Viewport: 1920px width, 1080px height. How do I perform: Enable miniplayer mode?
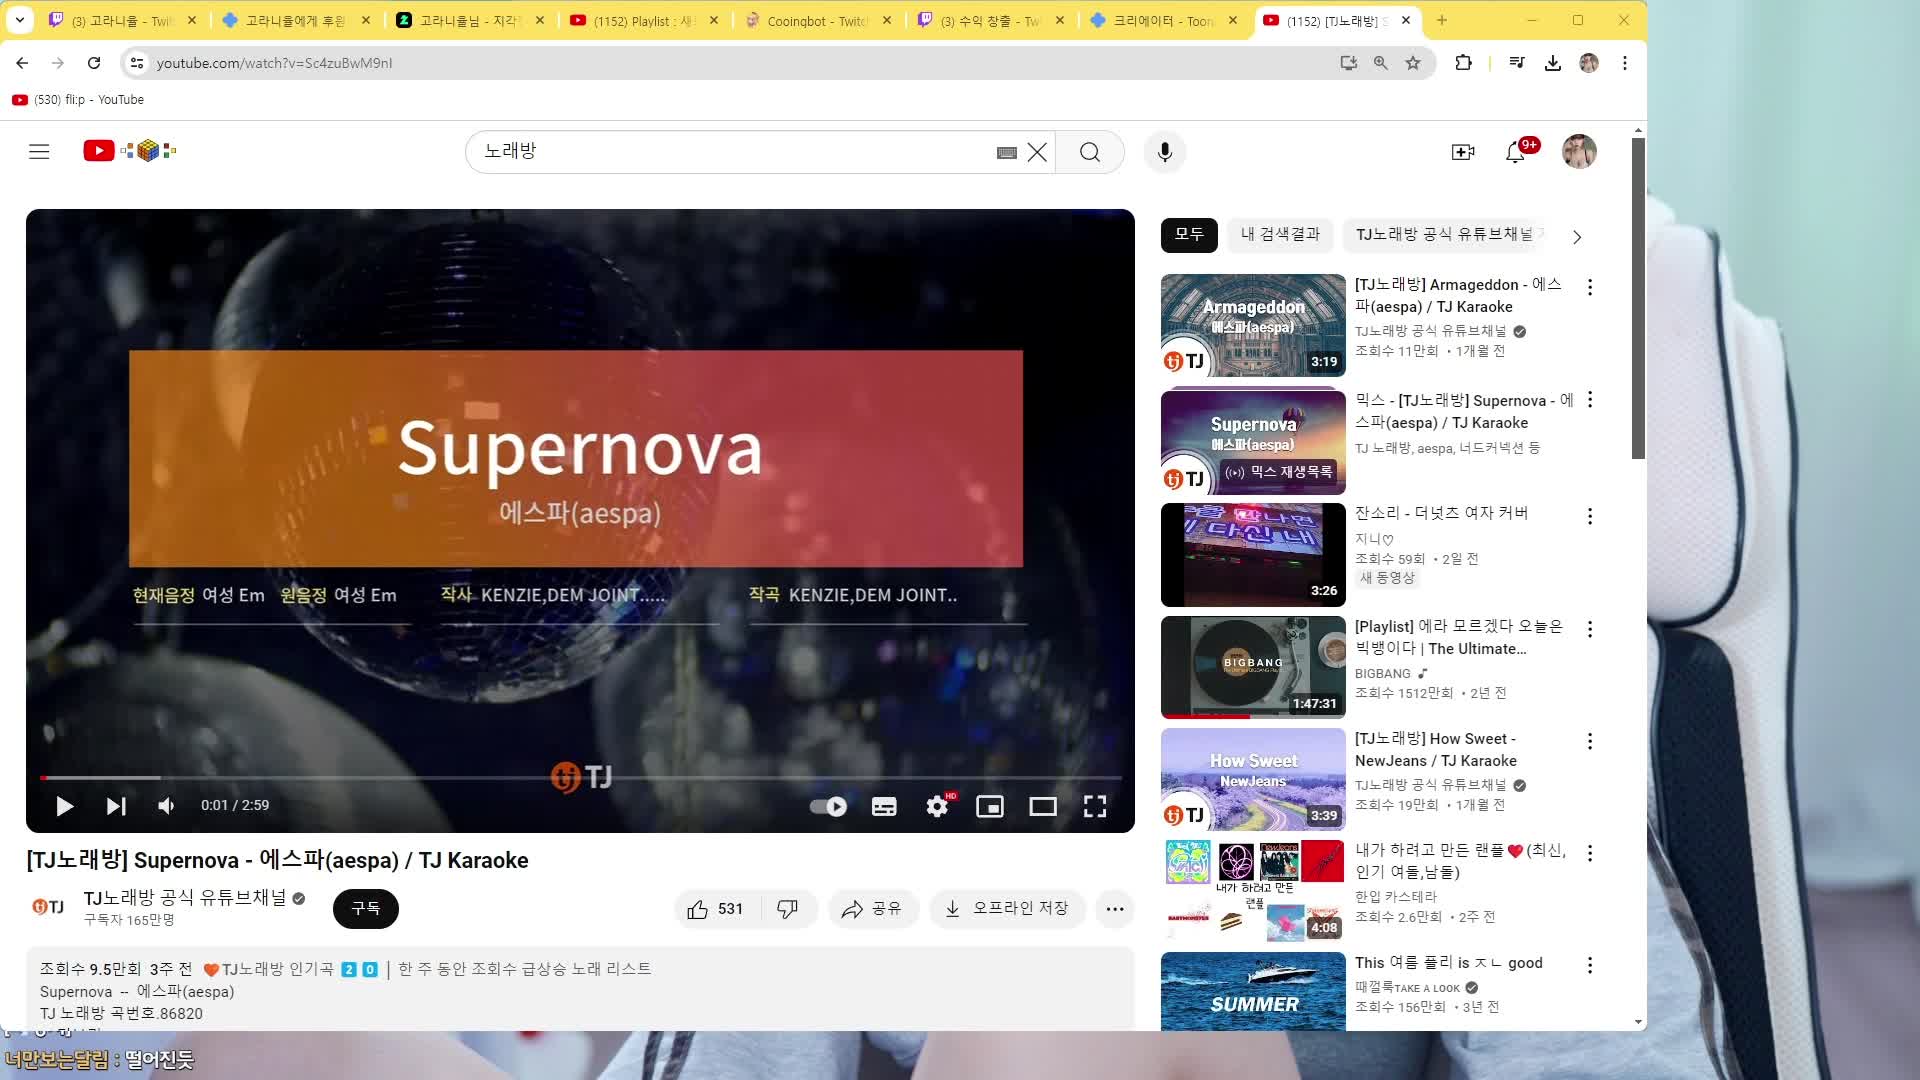pos(990,806)
